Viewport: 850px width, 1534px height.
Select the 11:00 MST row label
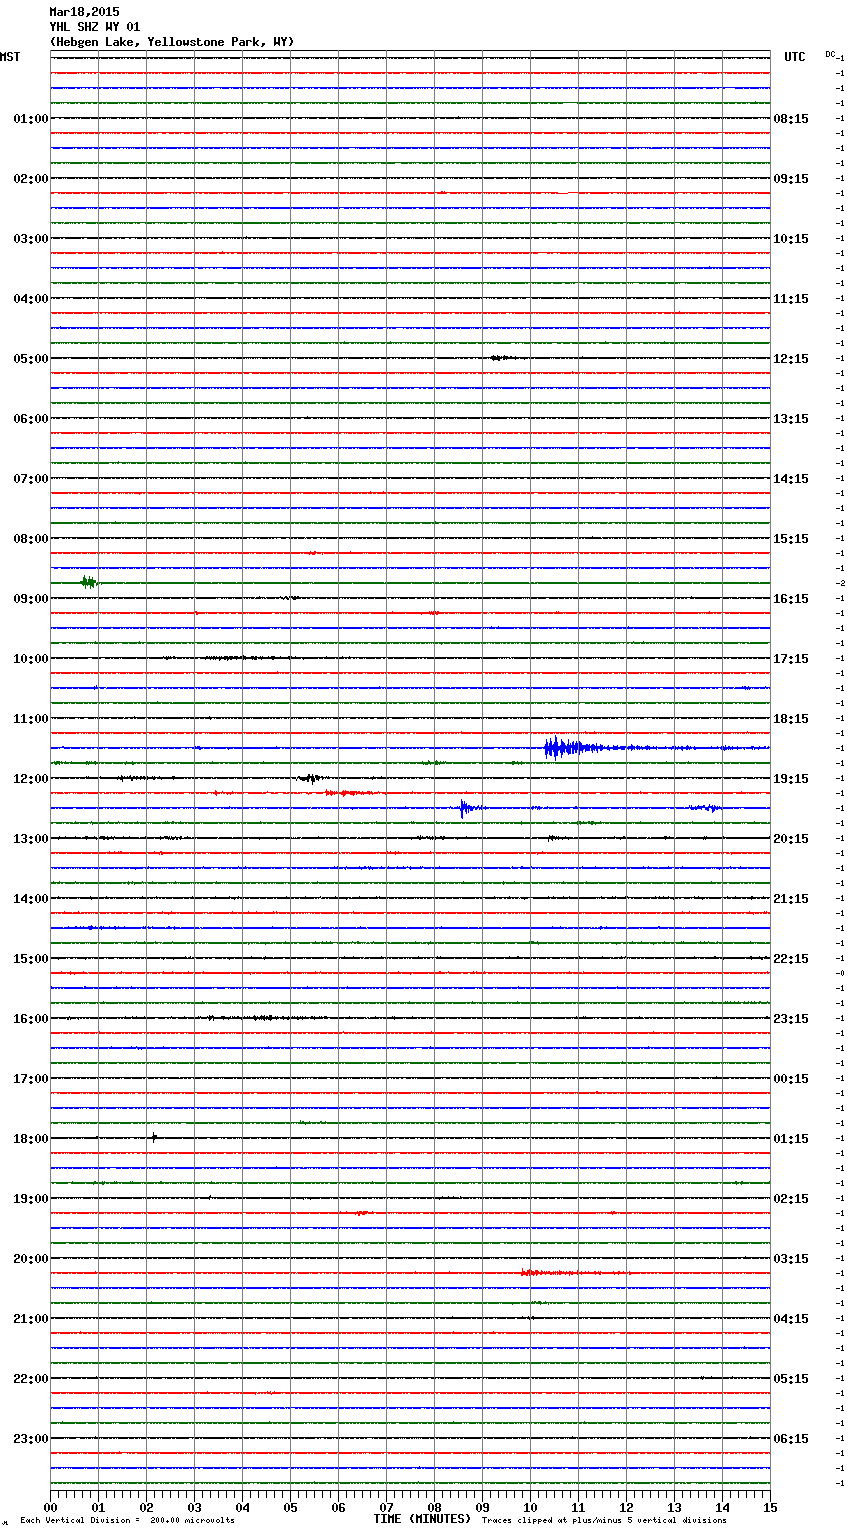pyautogui.click(x=31, y=719)
